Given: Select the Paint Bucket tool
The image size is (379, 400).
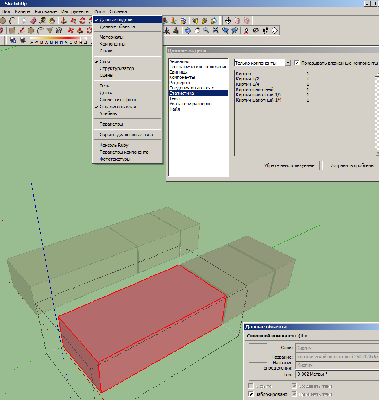Looking at the screenshot, I should pos(52,21).
